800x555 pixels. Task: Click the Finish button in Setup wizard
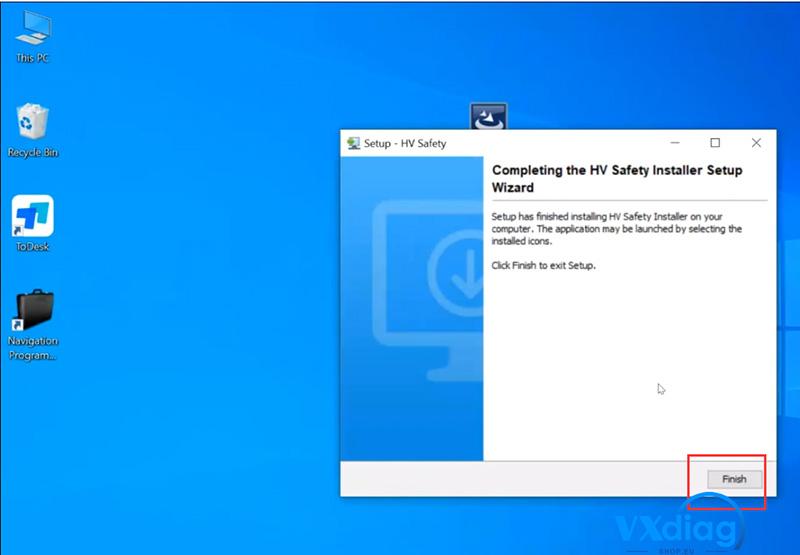coord(734,479)
